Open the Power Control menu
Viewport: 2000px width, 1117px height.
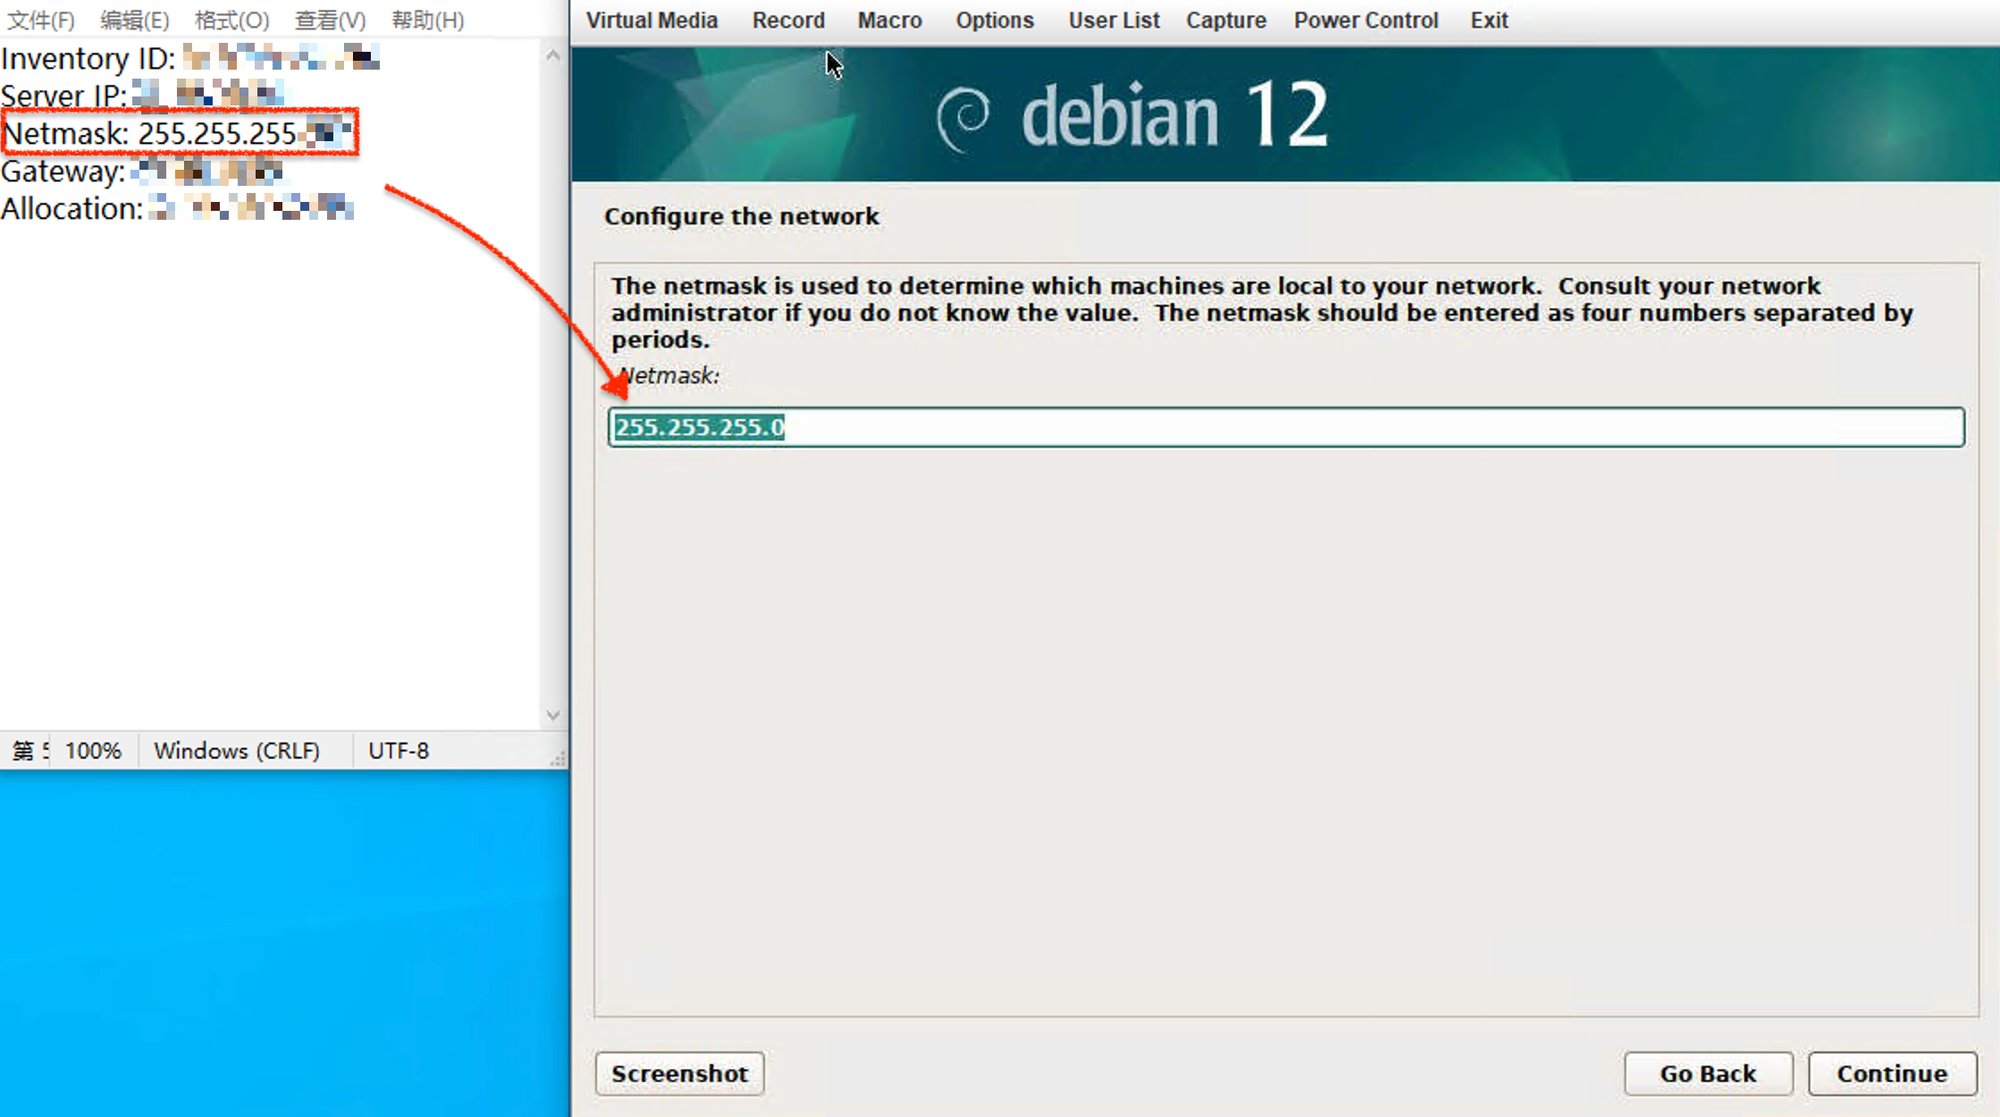pos(1365,20)
